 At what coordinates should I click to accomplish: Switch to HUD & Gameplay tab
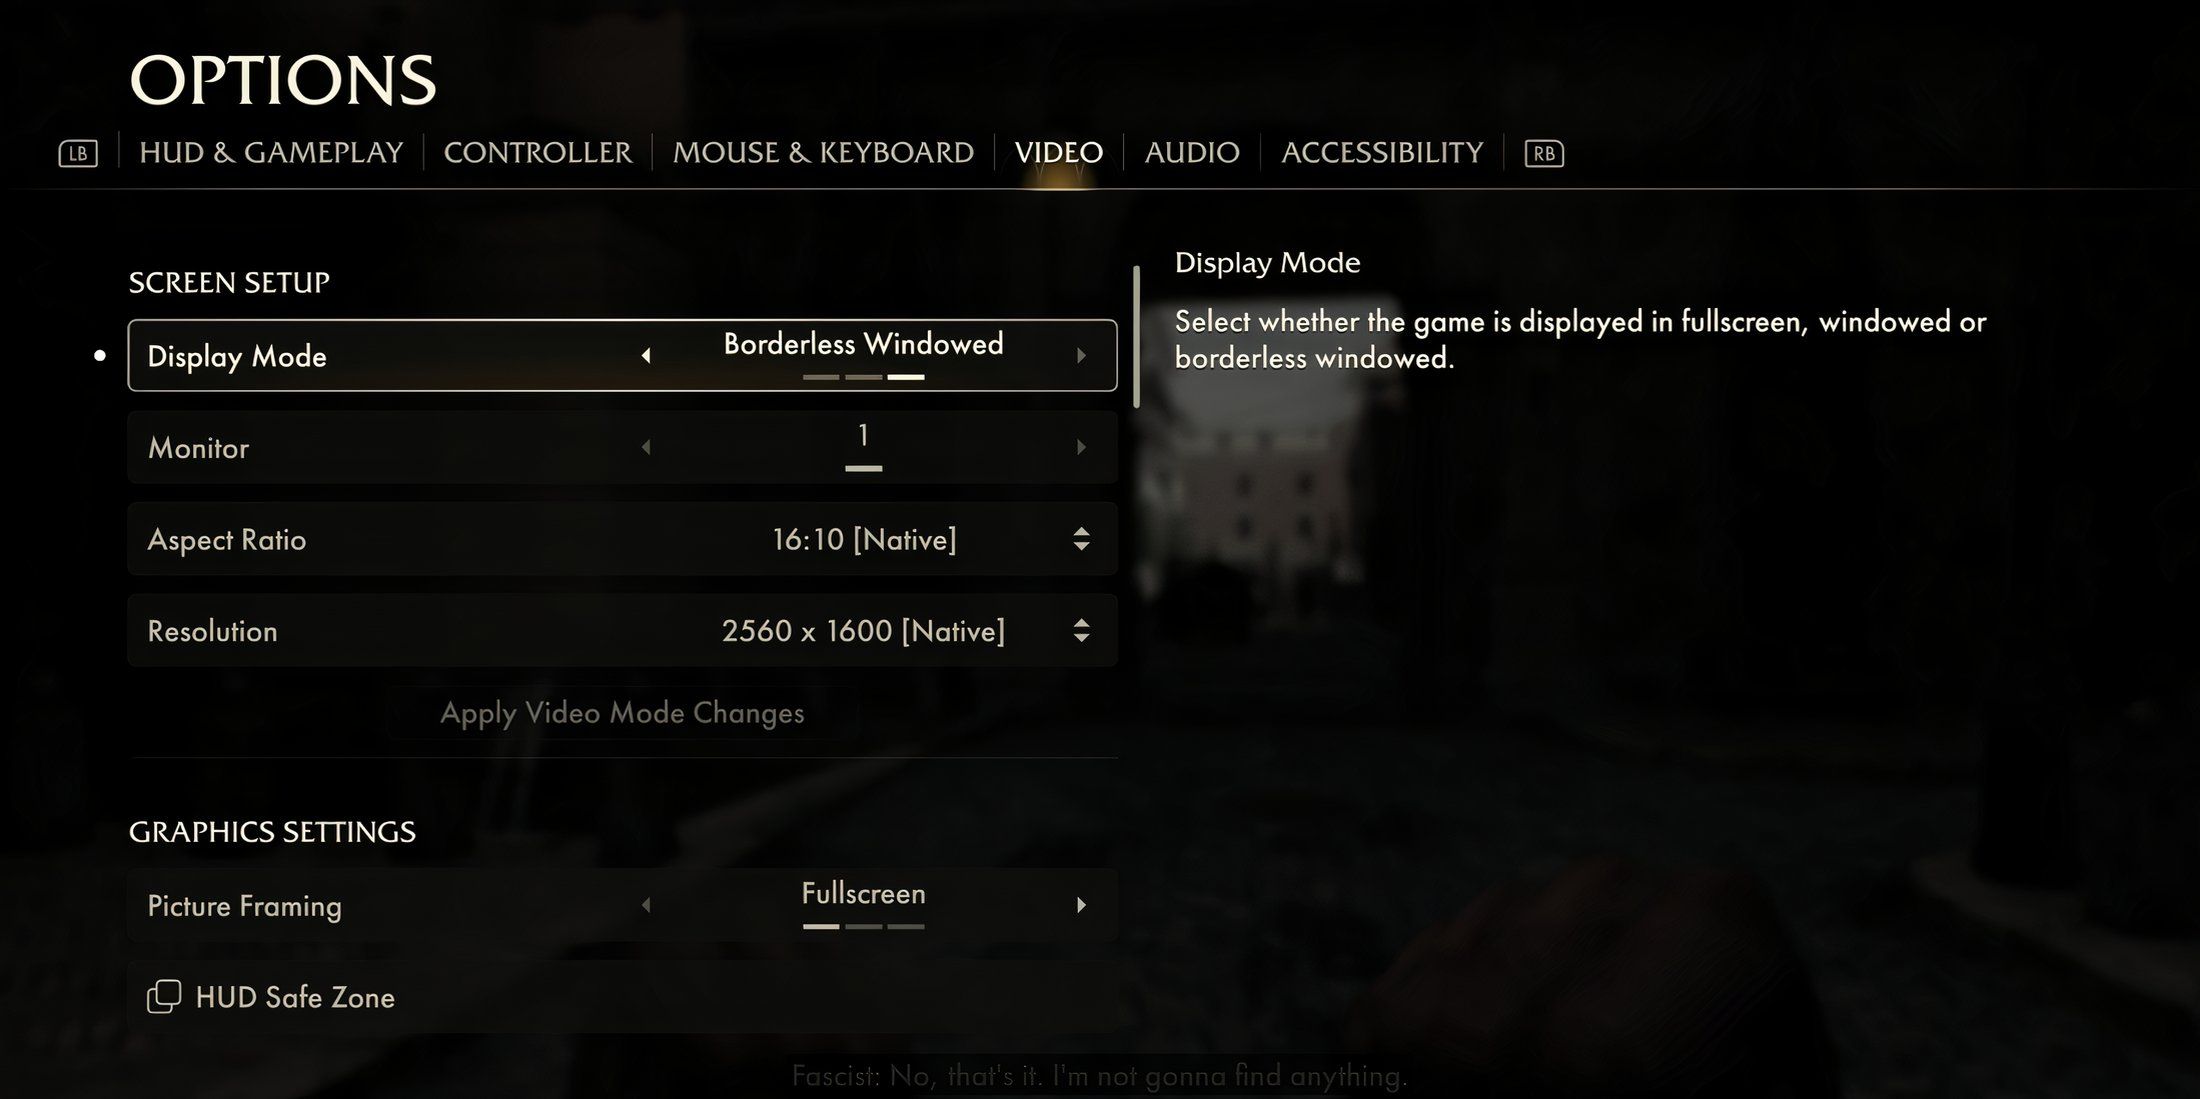coord(271,152)
